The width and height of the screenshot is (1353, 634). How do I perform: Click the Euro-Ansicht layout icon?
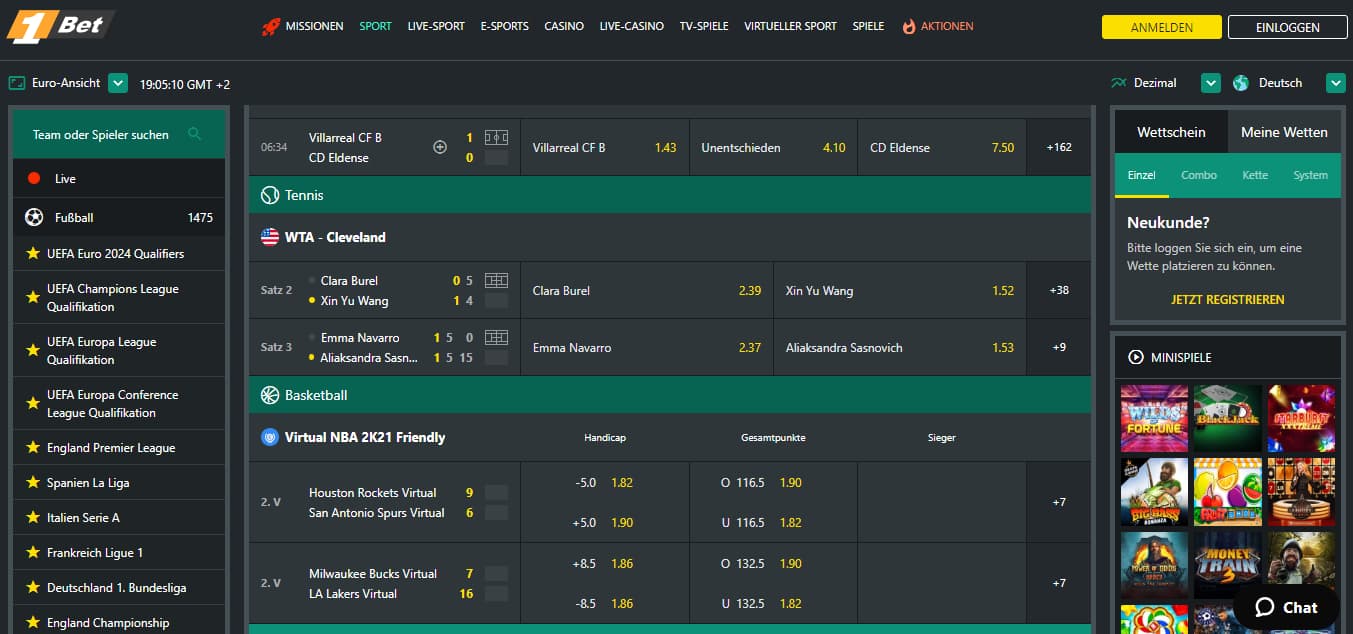(16, 83)
